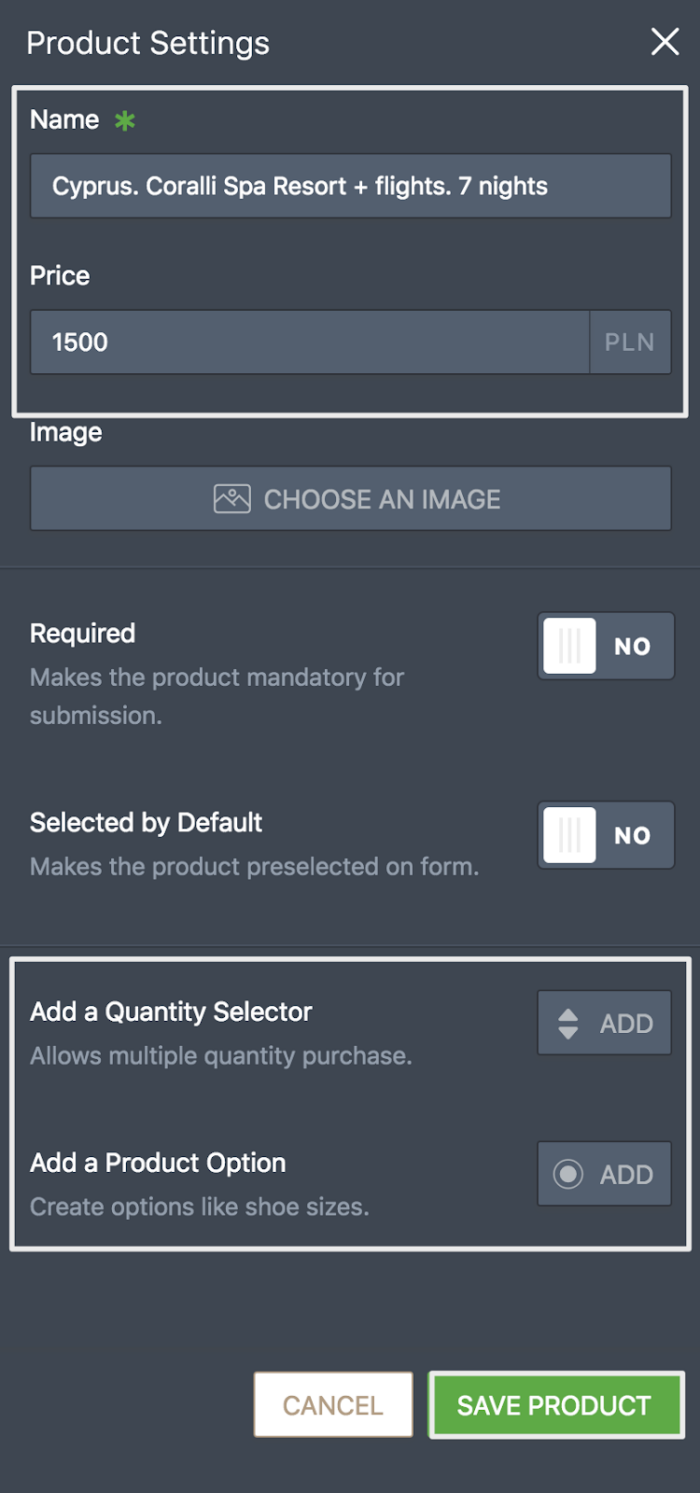This screenshot has height=1493, width=700.
Task: Click the white handle of the Required toggle
Action: point(570,646)
